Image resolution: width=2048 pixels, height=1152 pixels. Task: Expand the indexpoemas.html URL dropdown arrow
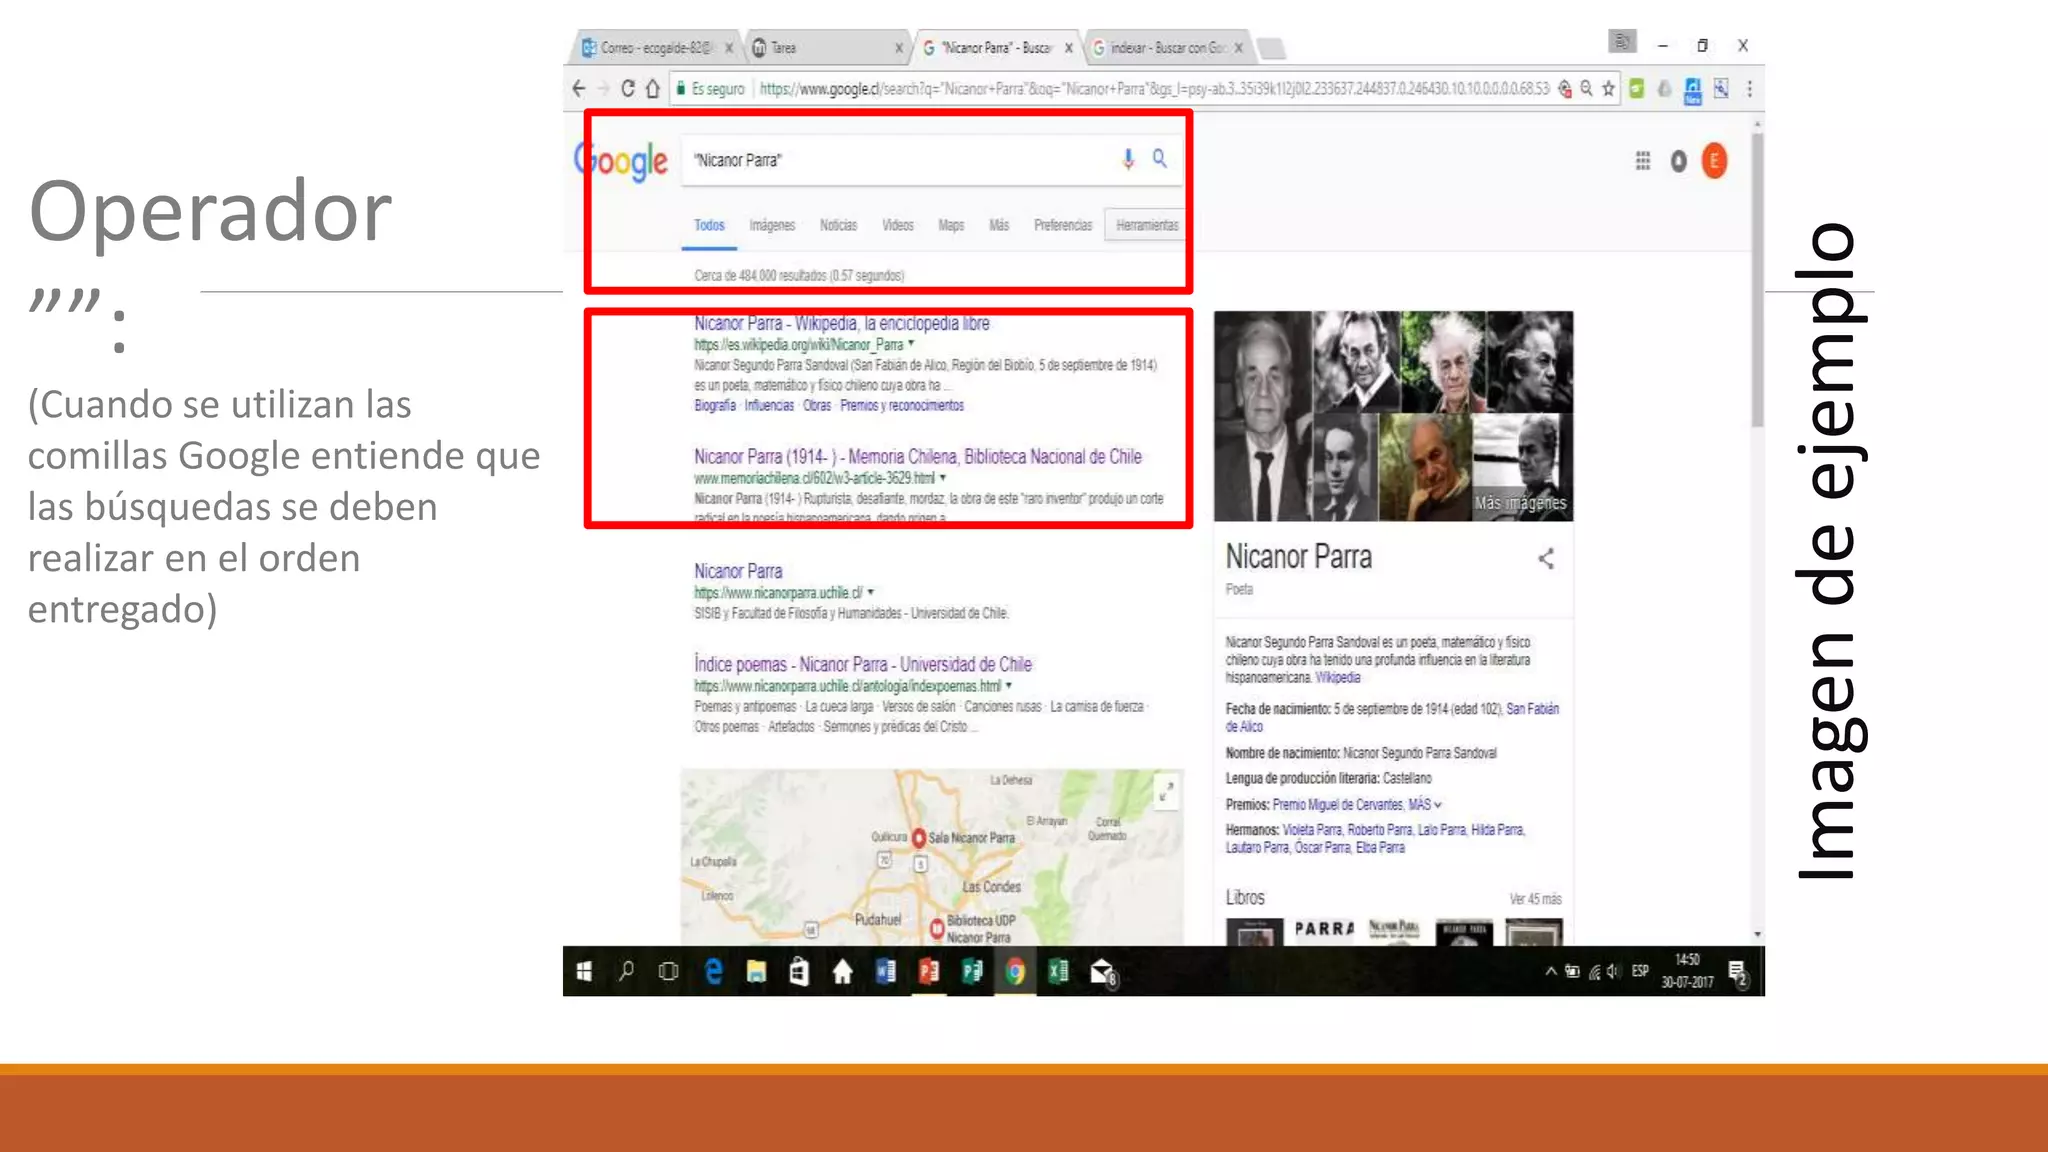point(1008,685)
